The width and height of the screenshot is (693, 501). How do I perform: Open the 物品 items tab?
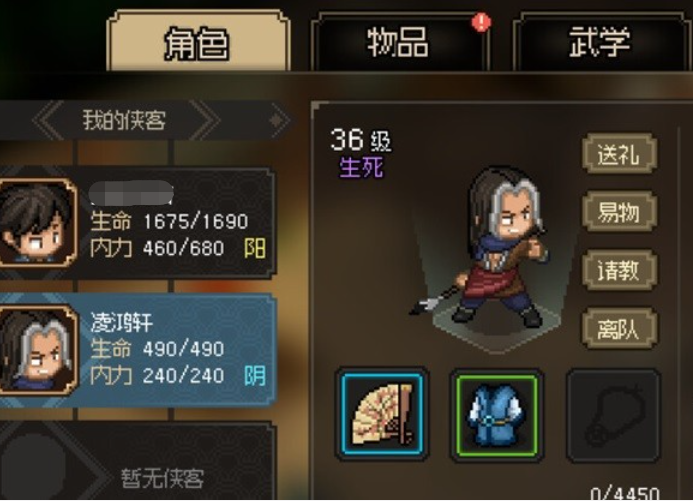(399, 42)
